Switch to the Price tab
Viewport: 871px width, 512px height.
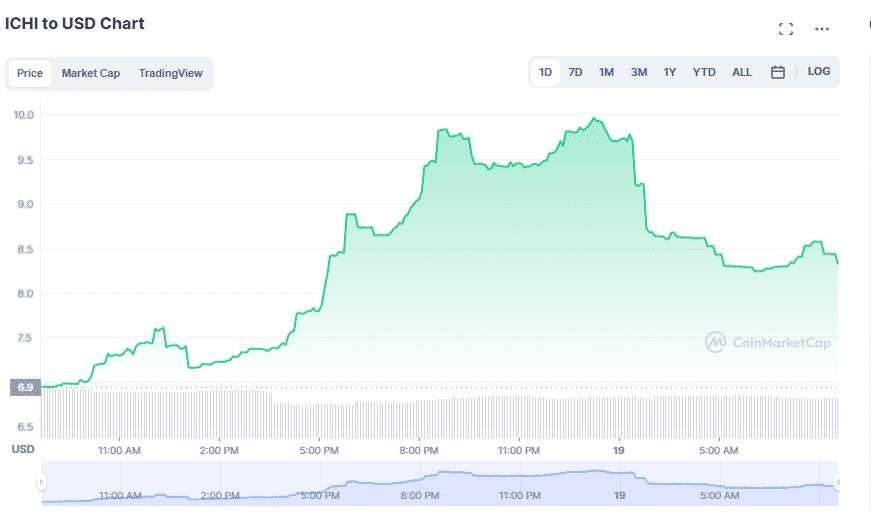(30, 73)
